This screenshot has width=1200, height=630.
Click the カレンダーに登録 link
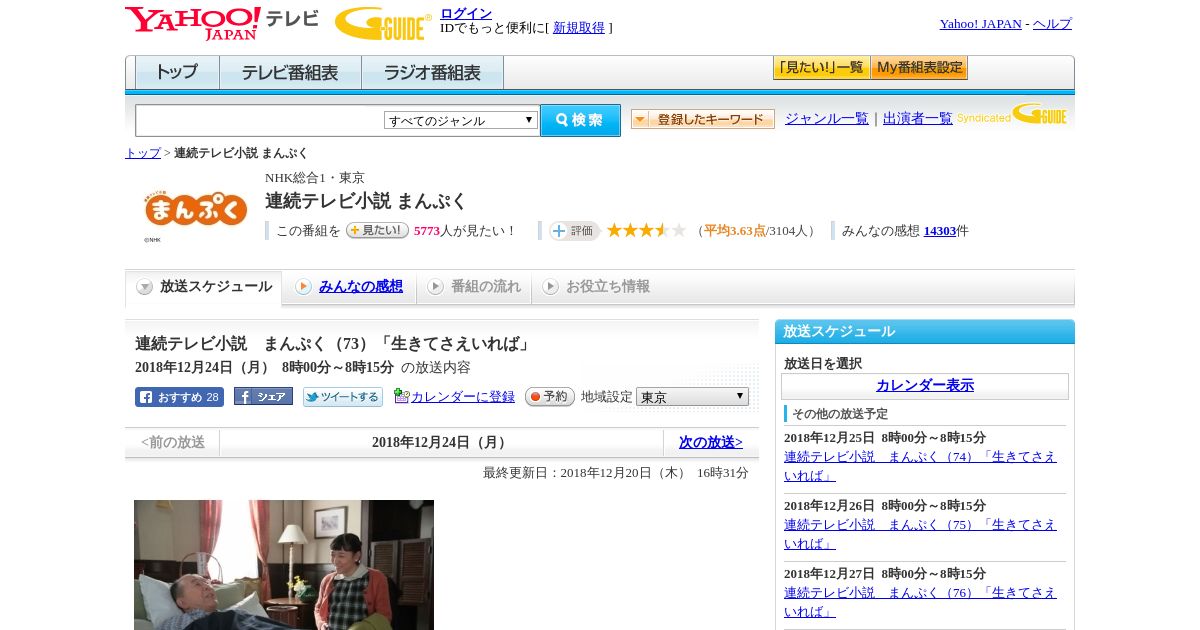463,397
